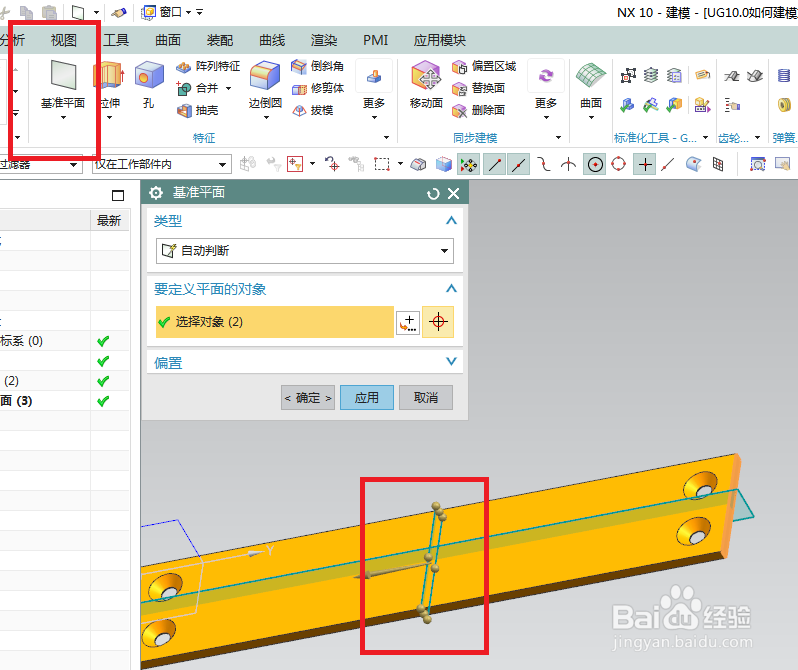Click the 确定 button
Viewport: 798px width, 670px height.
pos(308,398)
